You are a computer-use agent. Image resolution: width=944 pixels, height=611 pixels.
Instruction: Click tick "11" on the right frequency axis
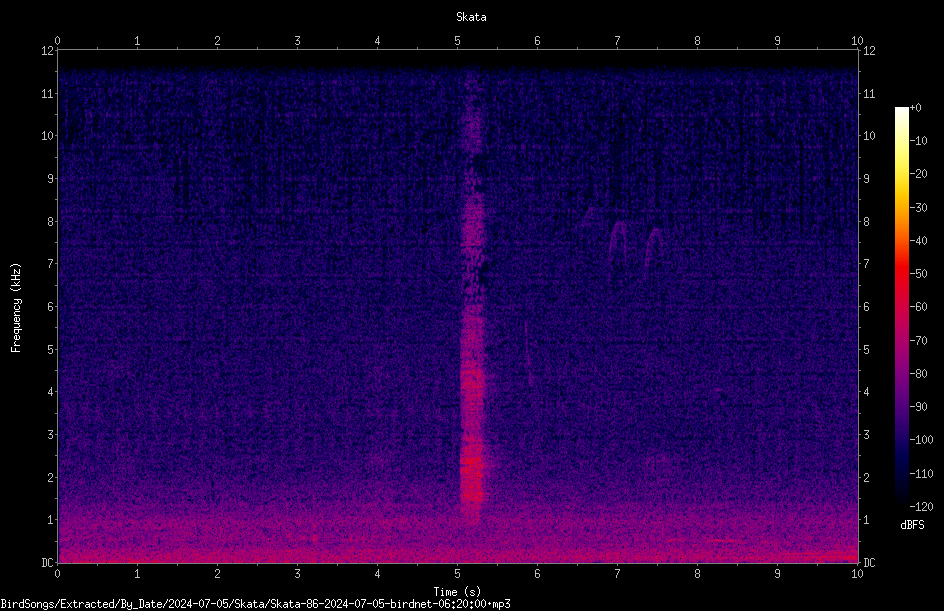click(x=869, y=93)
